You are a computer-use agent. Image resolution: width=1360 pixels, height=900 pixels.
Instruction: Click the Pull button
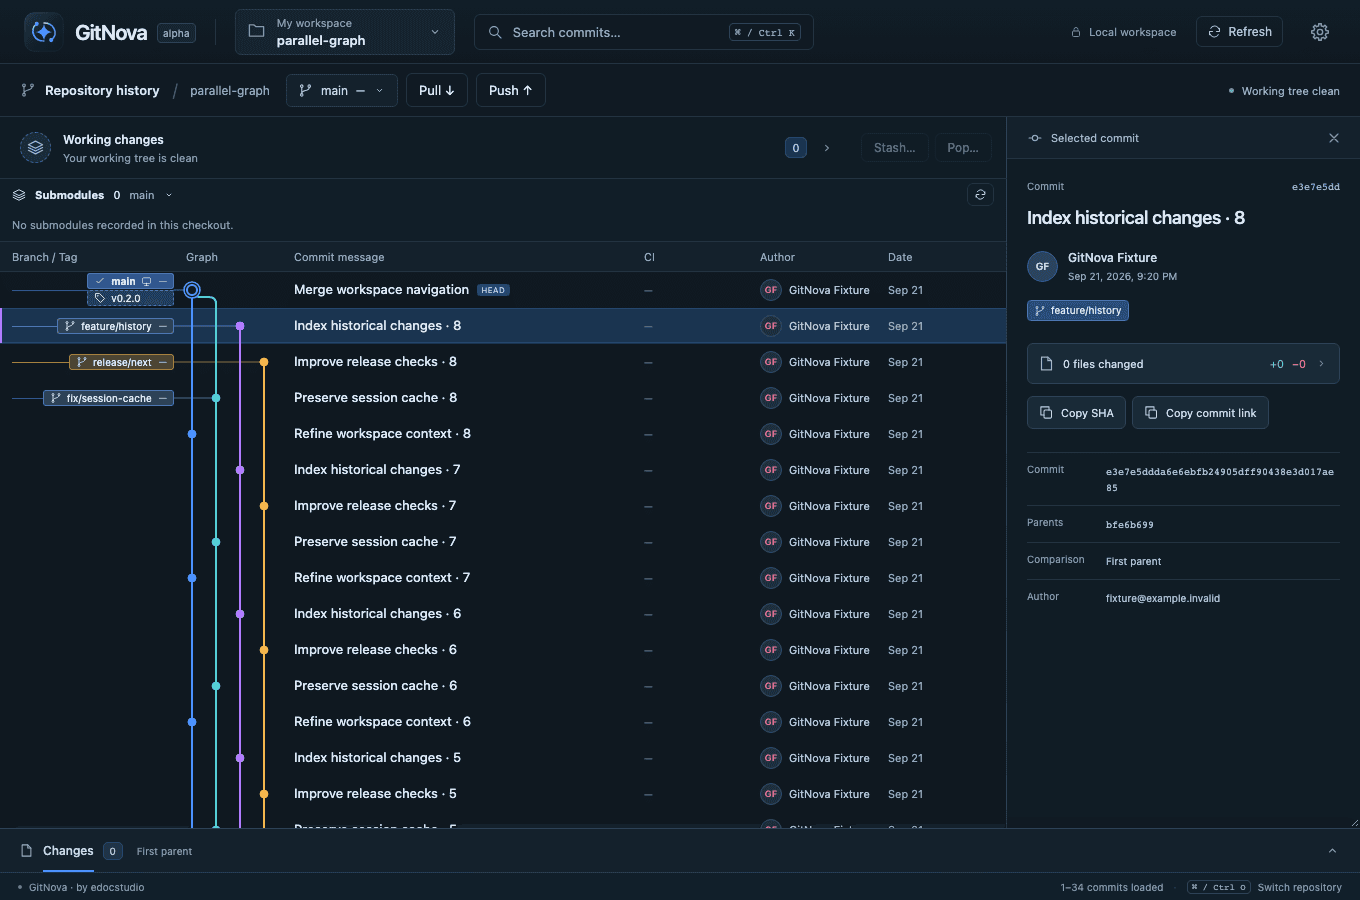point(437,90)
